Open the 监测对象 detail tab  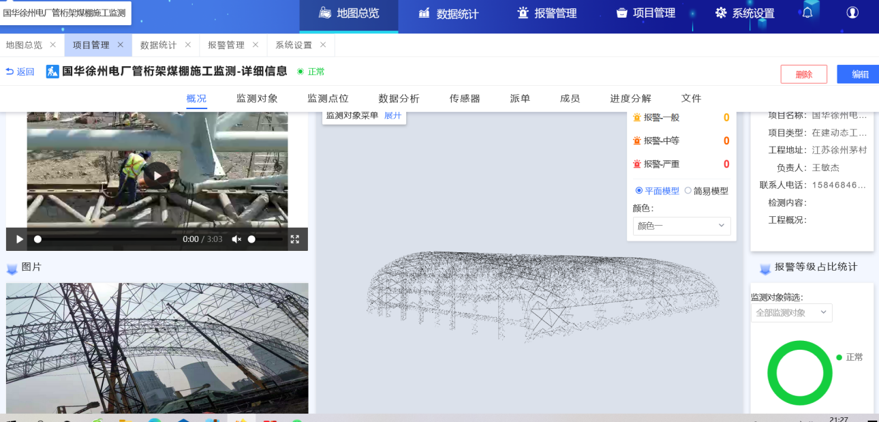[257, 99]
